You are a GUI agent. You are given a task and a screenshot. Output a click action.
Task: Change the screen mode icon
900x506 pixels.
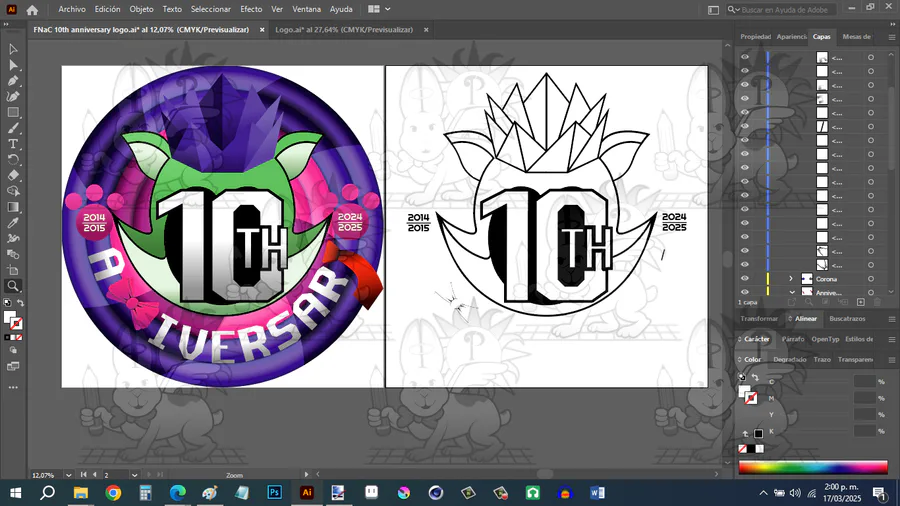pos(13,366)
